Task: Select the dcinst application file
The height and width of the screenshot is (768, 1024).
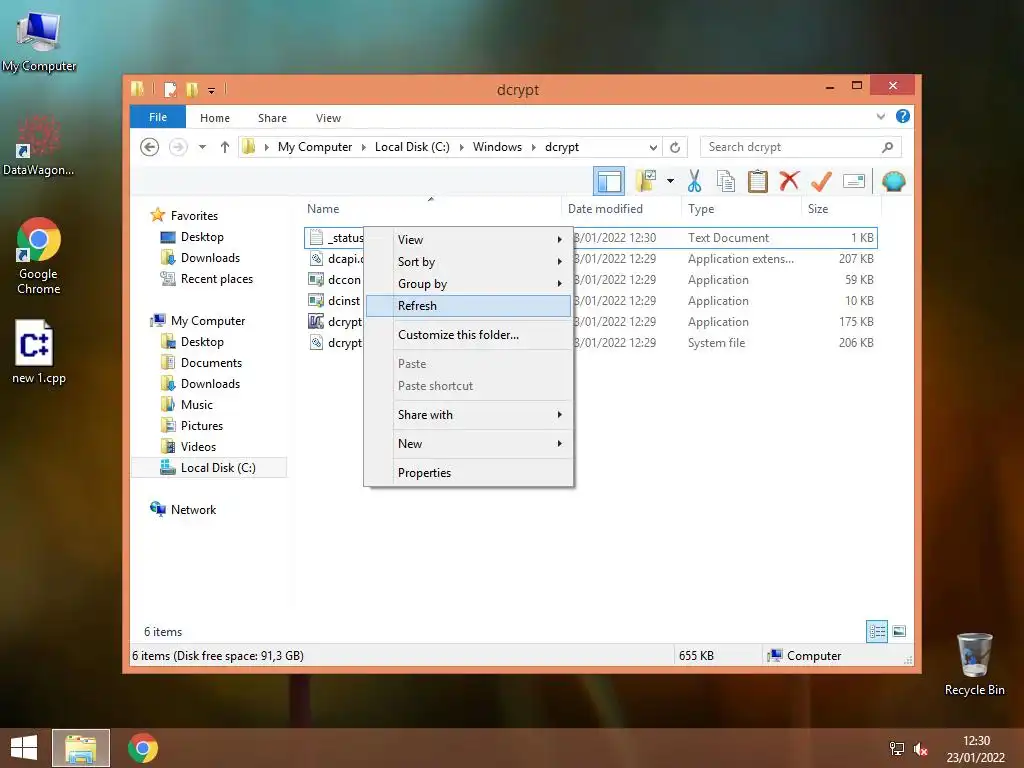Action: (x=335, y=300)
